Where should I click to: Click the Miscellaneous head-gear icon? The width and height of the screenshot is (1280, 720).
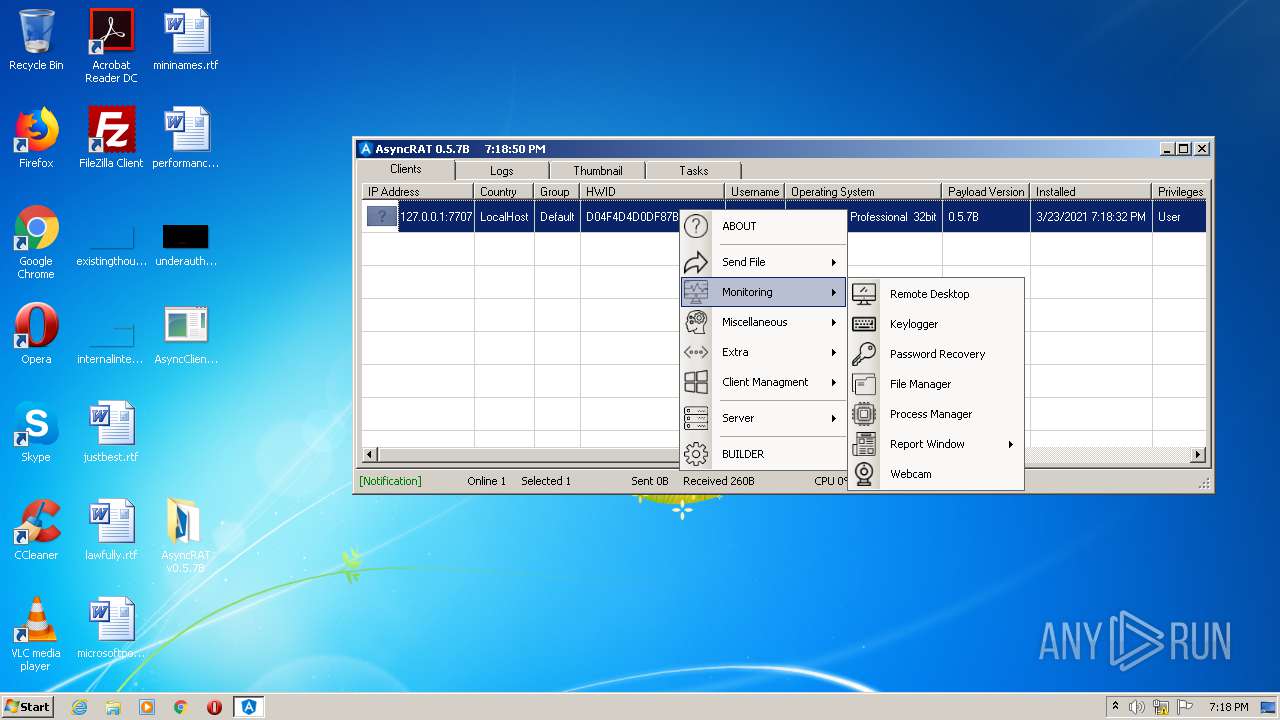point(695,322)
